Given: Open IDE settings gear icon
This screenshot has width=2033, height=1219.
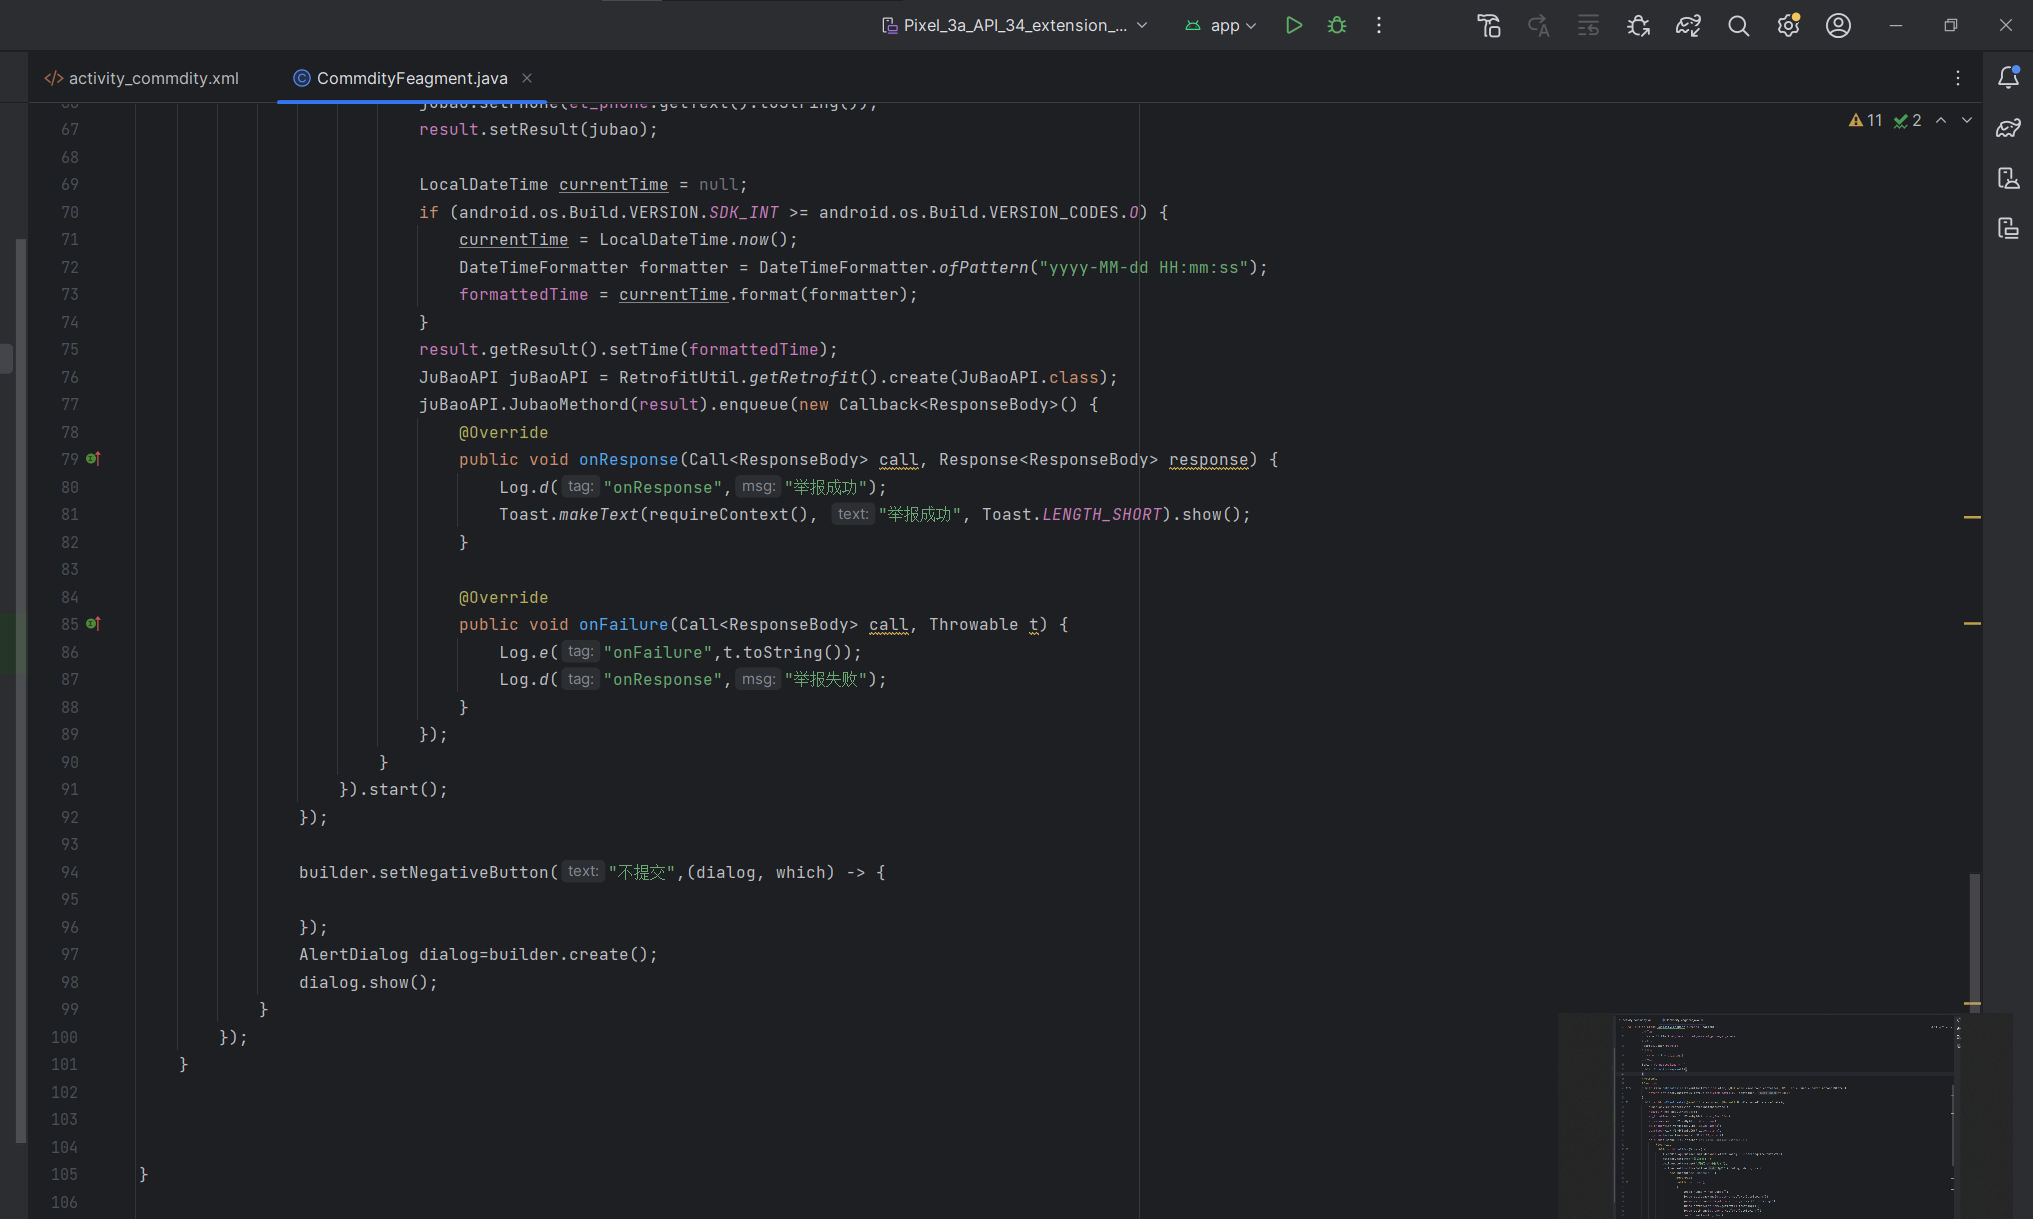Looking at the screenshot, I should pyautogui.click(x=1788, y=25).
